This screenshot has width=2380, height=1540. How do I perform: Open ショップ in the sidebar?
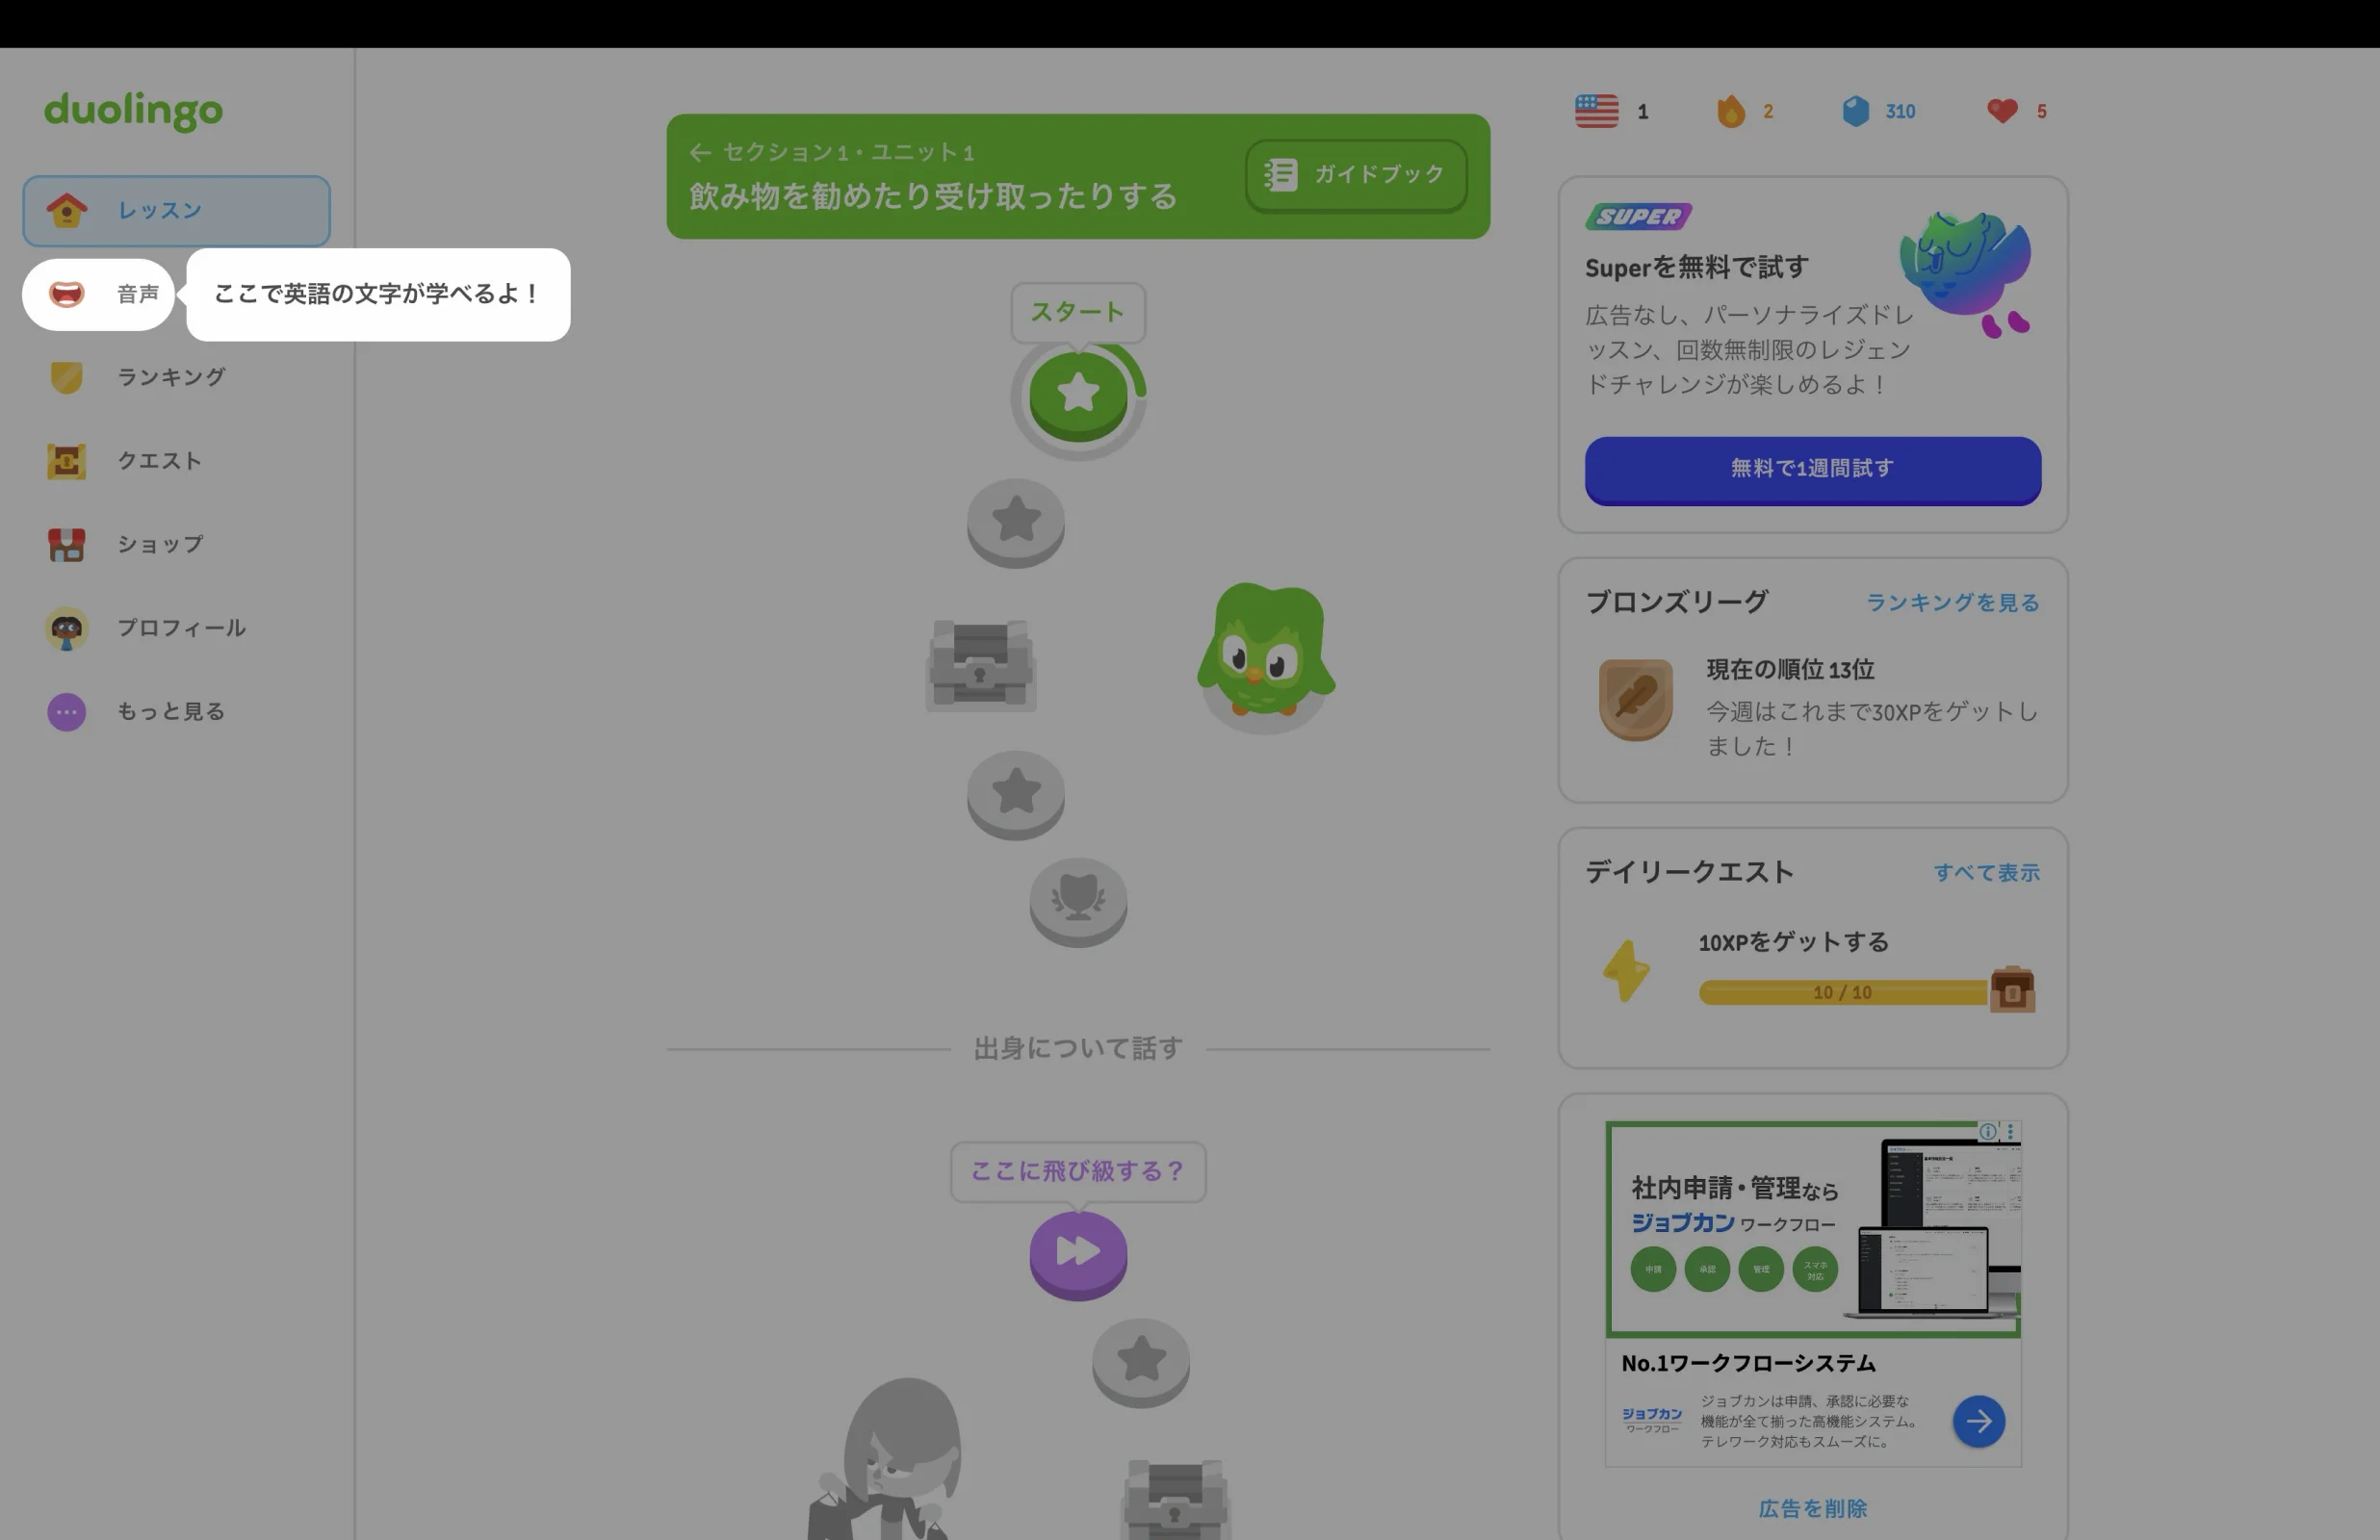(176, 545)
